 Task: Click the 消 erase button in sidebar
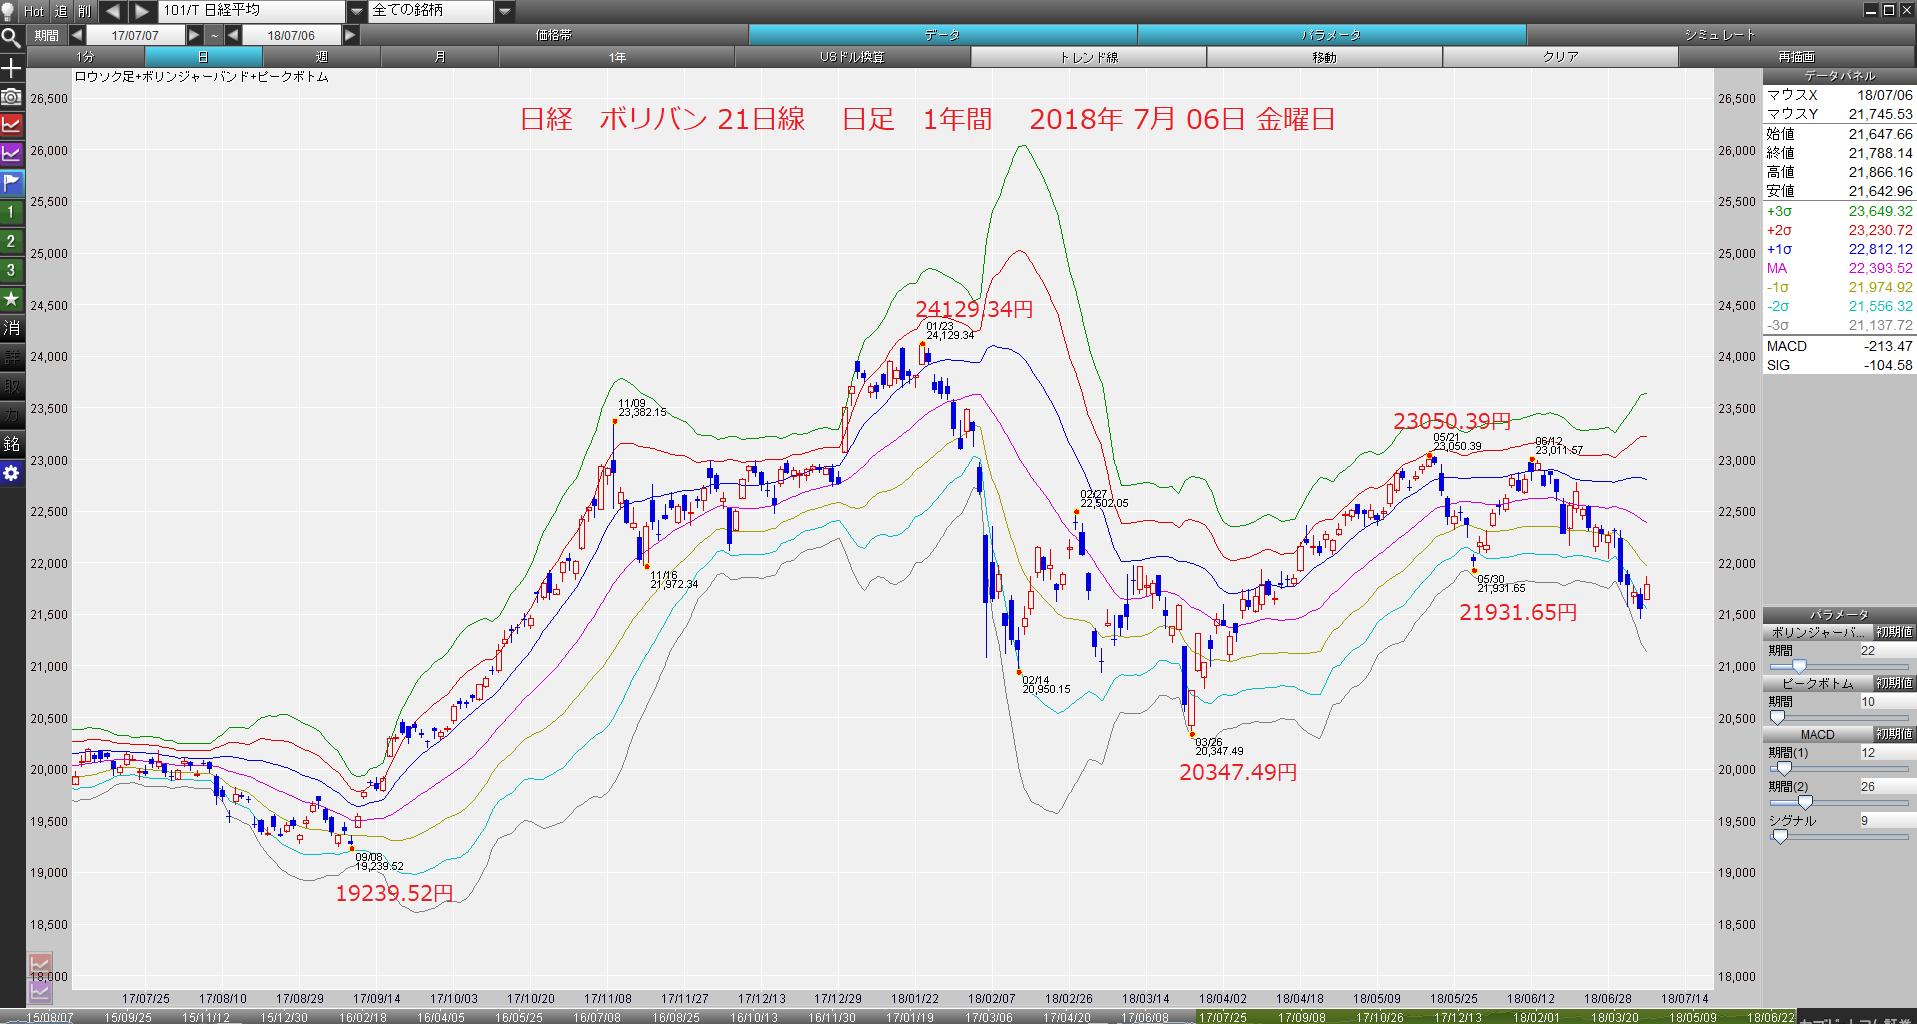pos(11,328)
